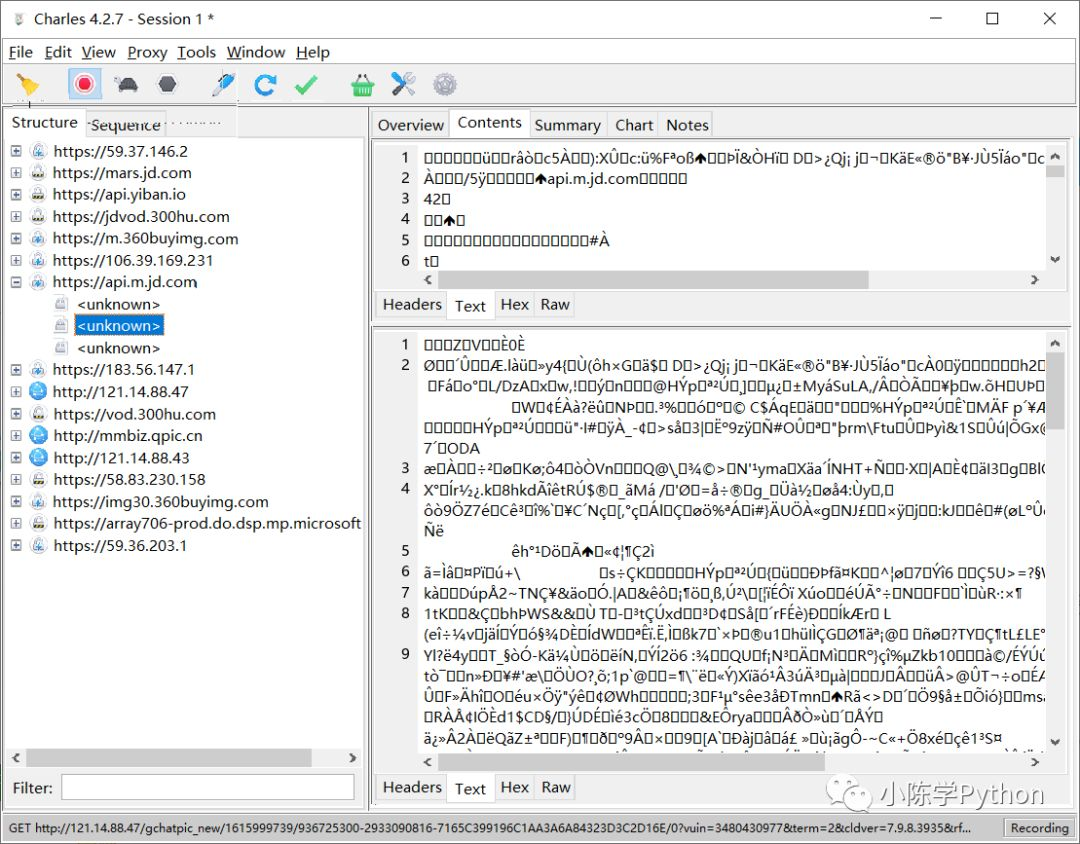The height and width of the screenshot is (844, 1080).
Task: Select the Contents tab
Action: [x=490, y=123]
